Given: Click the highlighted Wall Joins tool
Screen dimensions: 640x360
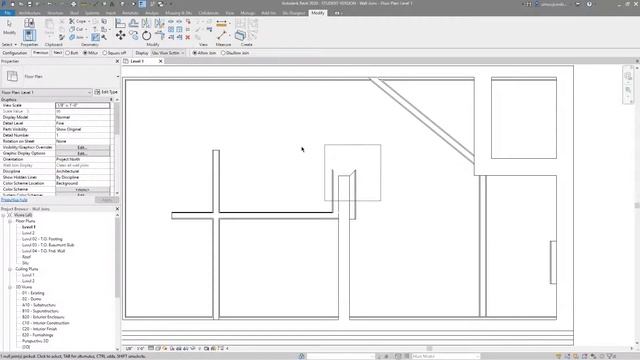Looking at the screenshot, I should tap(96, 37).
